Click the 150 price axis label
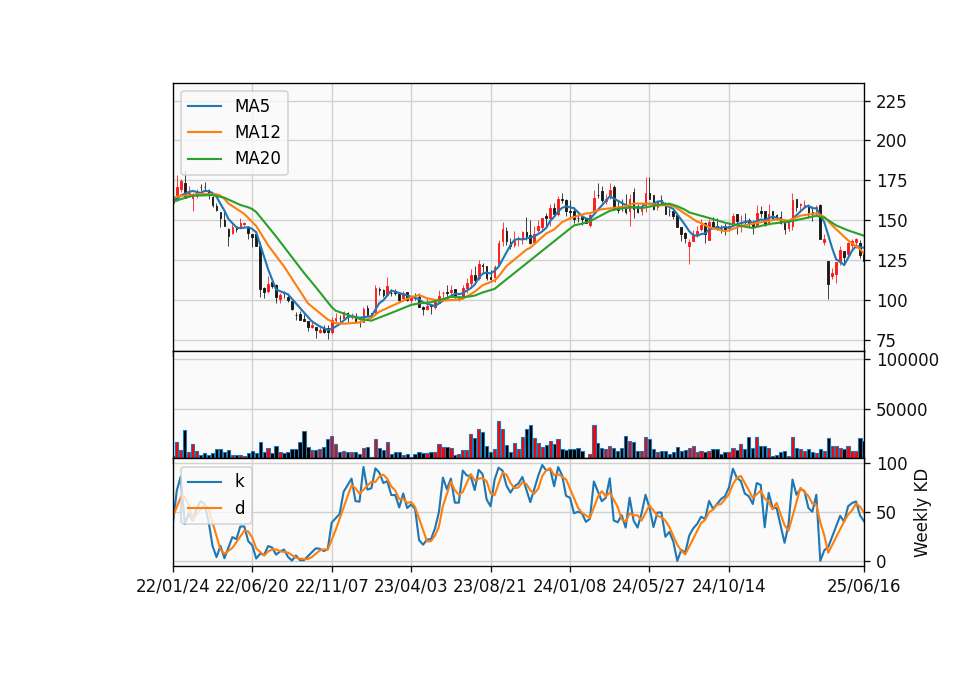960x690 pixels. point(891,221)
